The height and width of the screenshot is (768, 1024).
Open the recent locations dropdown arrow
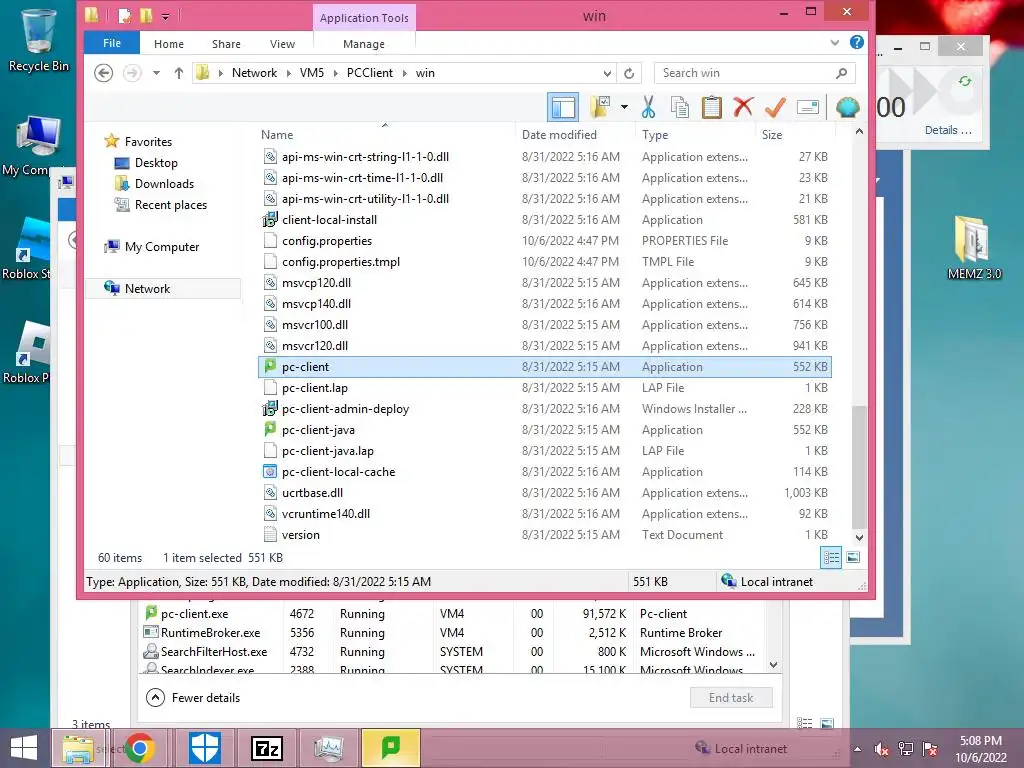pos(156,72)
